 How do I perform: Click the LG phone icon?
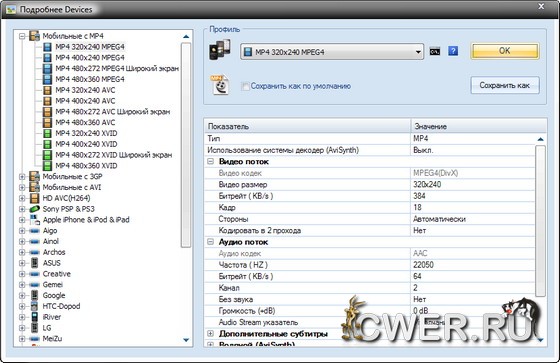pyautogui.click(x=34, y=328)
